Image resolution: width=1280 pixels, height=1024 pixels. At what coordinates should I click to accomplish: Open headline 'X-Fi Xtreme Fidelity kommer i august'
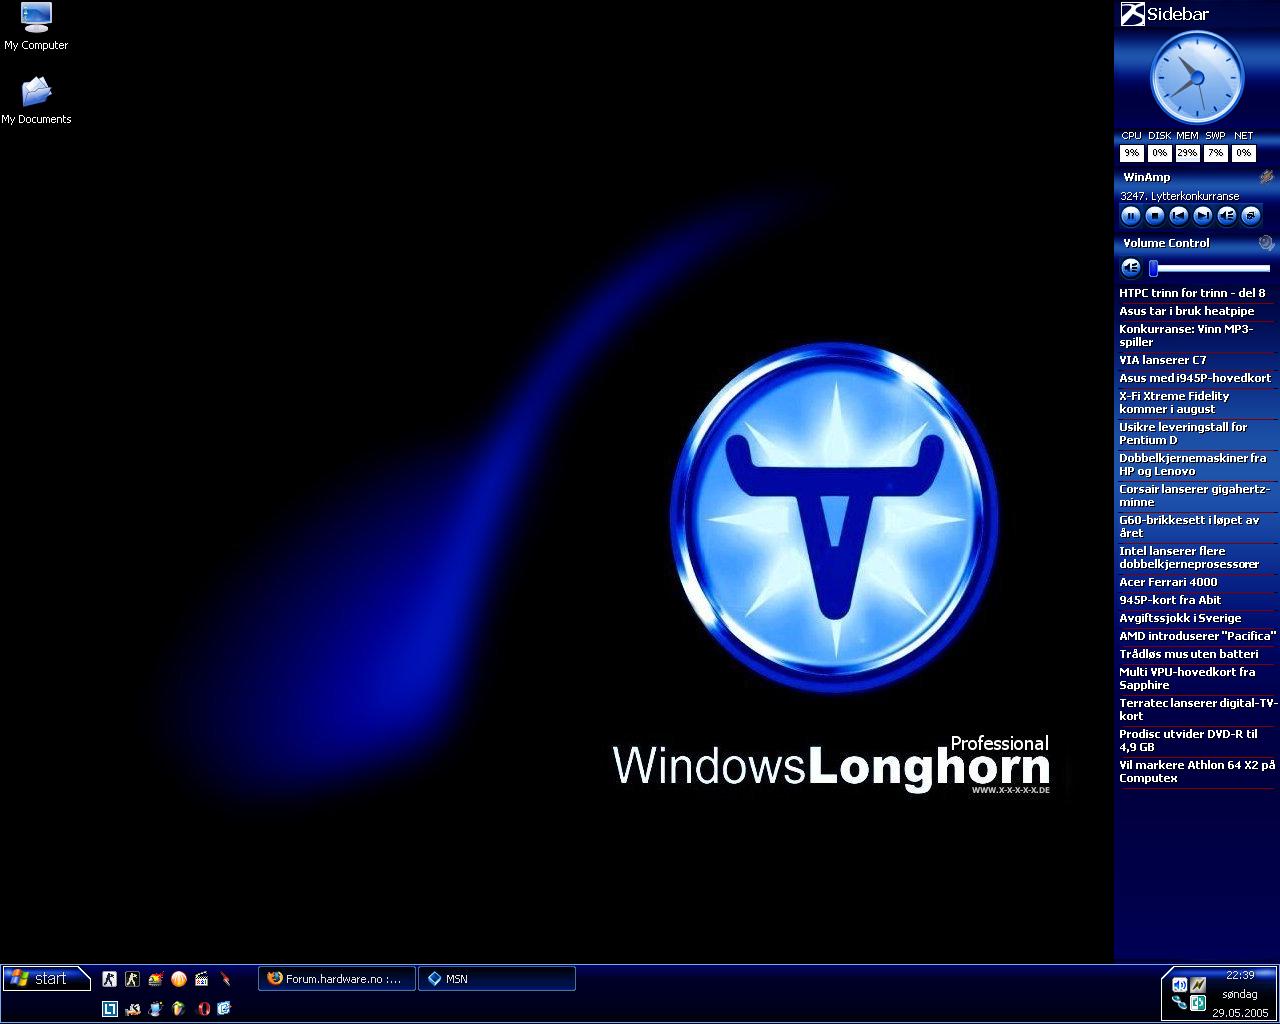[1174, 402]
